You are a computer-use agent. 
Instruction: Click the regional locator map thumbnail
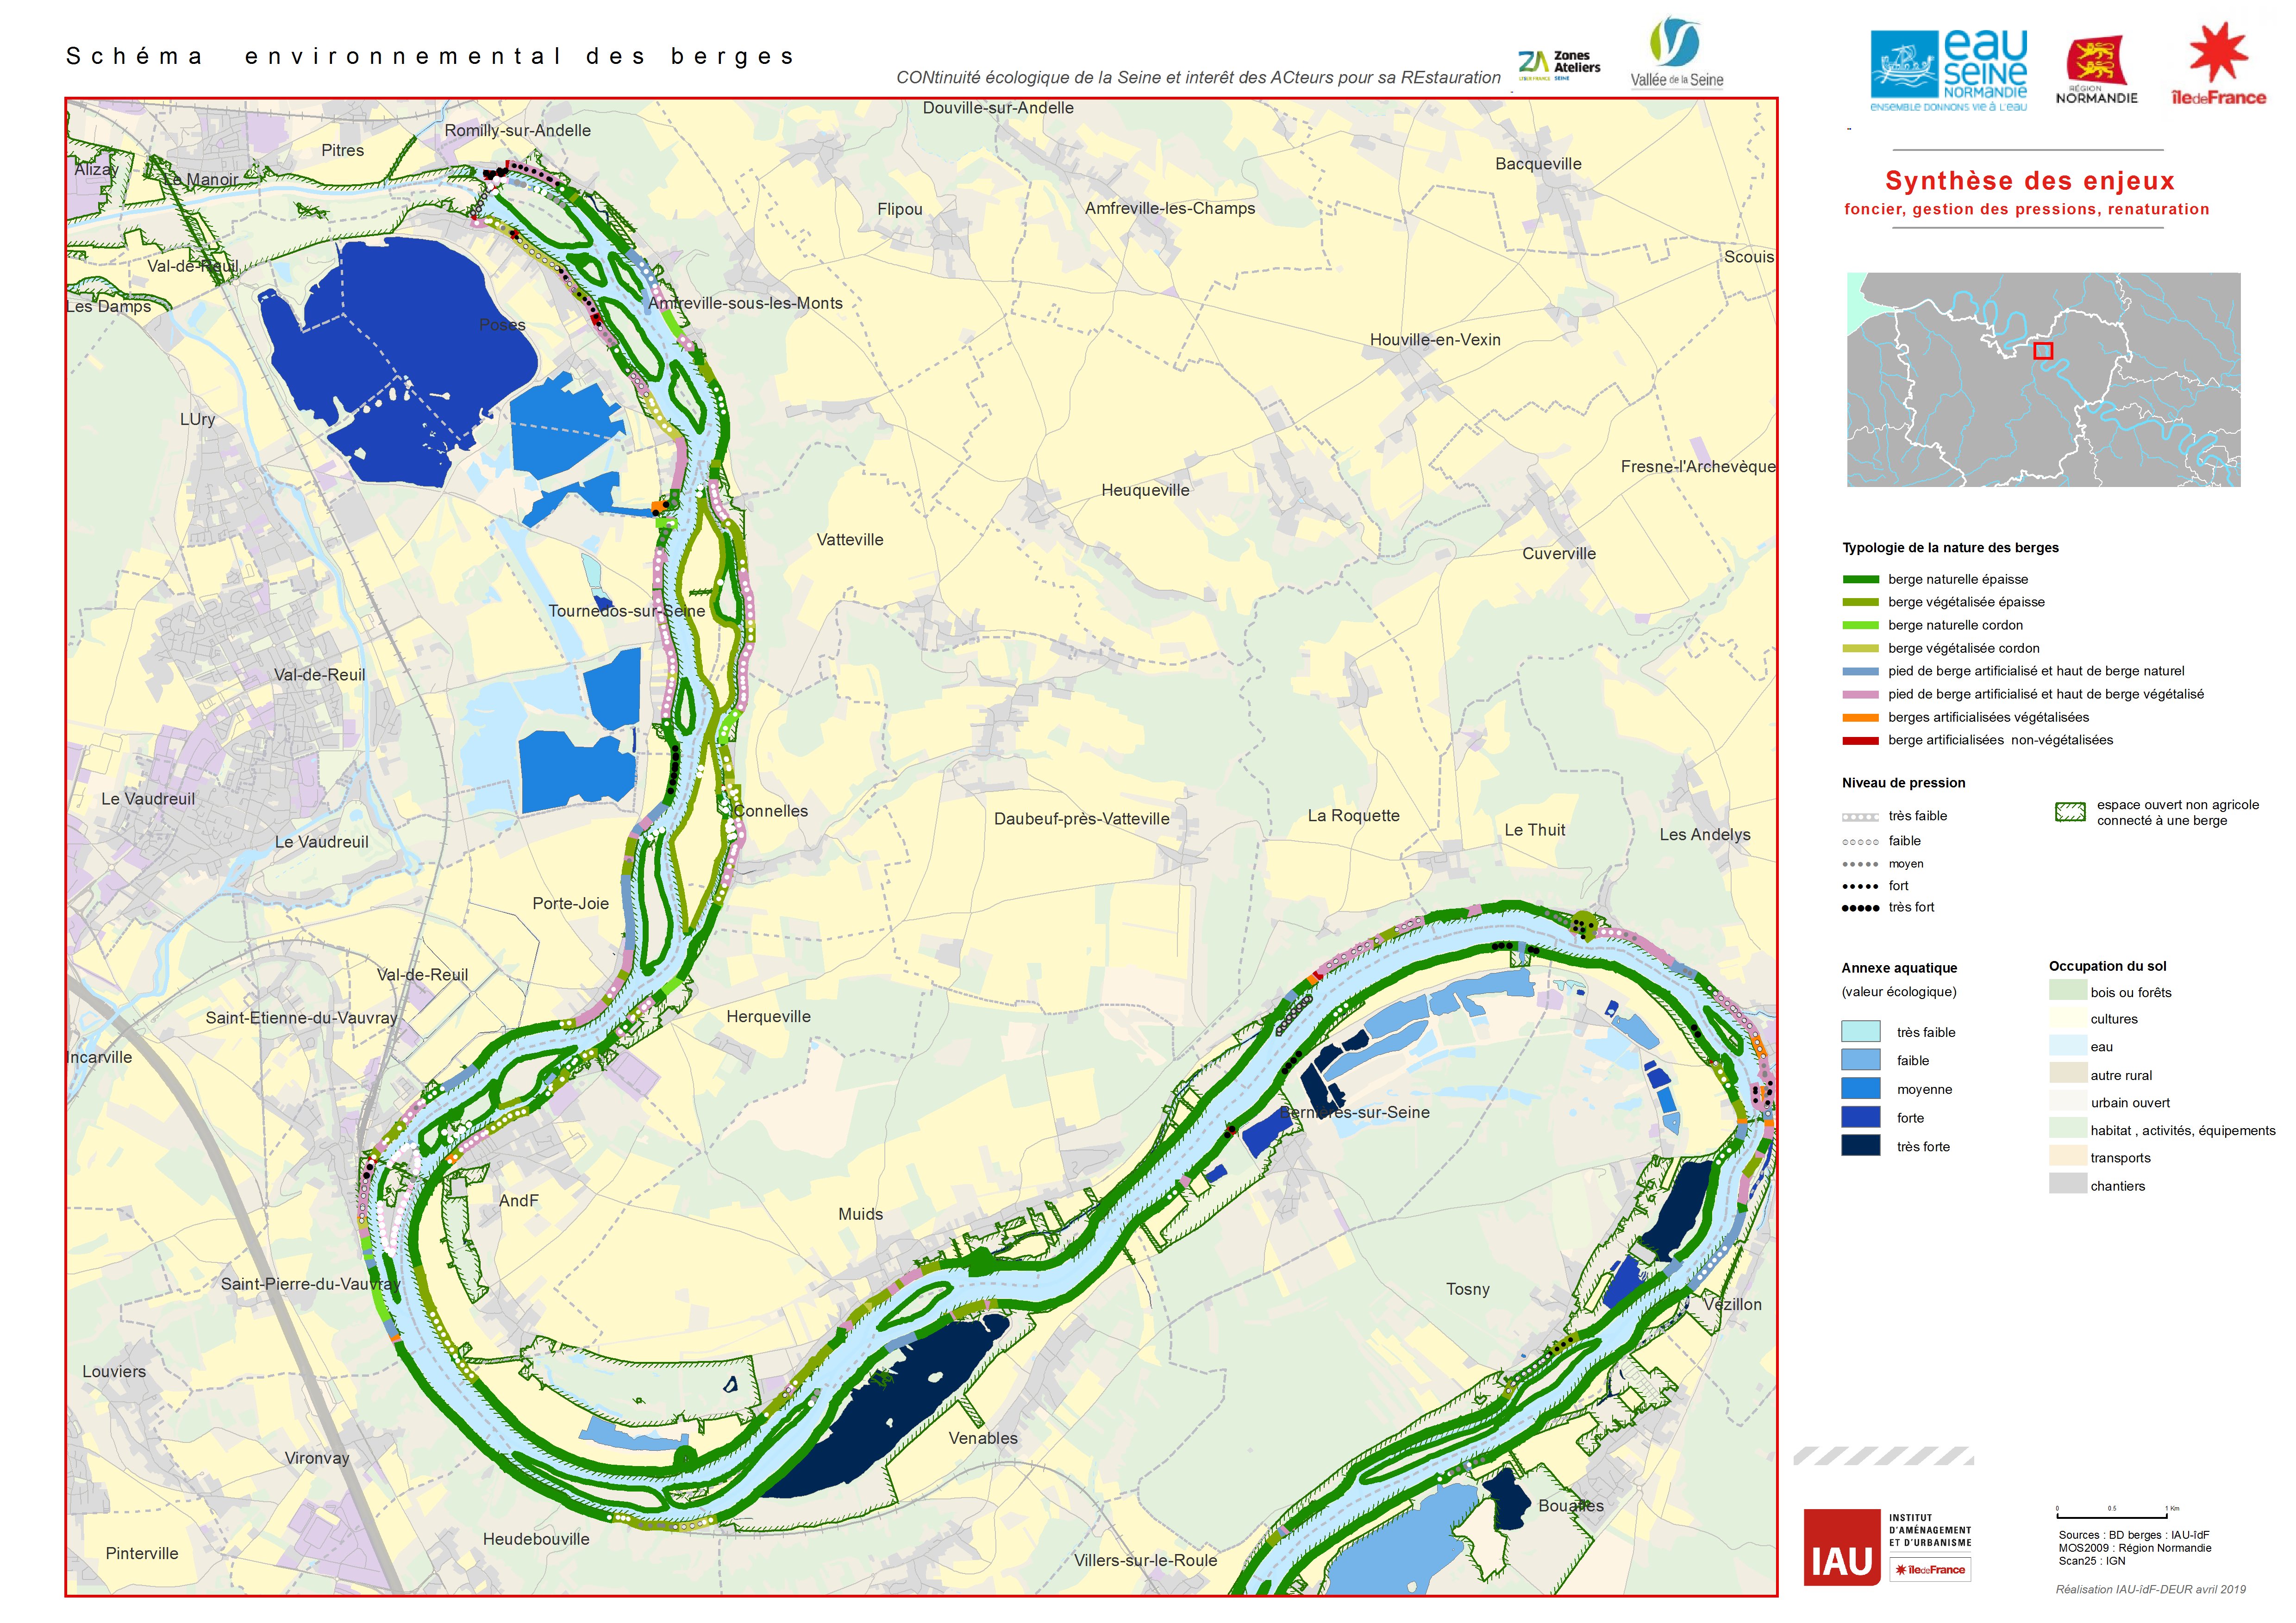[2043, 380]
